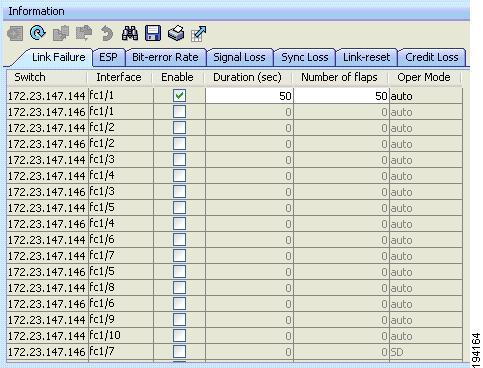
Task: Select the fc1/10 interface cell
Action: 121,336
